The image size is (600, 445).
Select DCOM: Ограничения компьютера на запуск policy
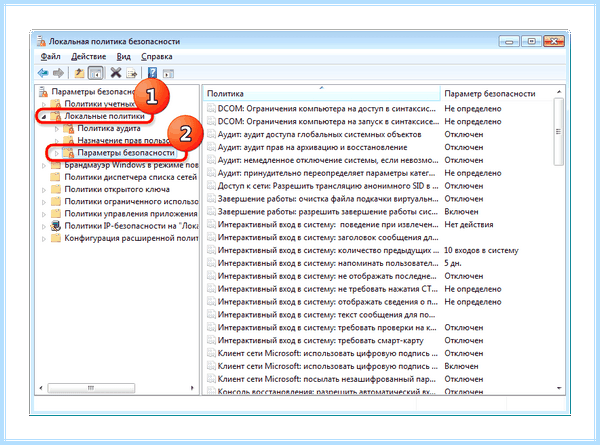328,121
